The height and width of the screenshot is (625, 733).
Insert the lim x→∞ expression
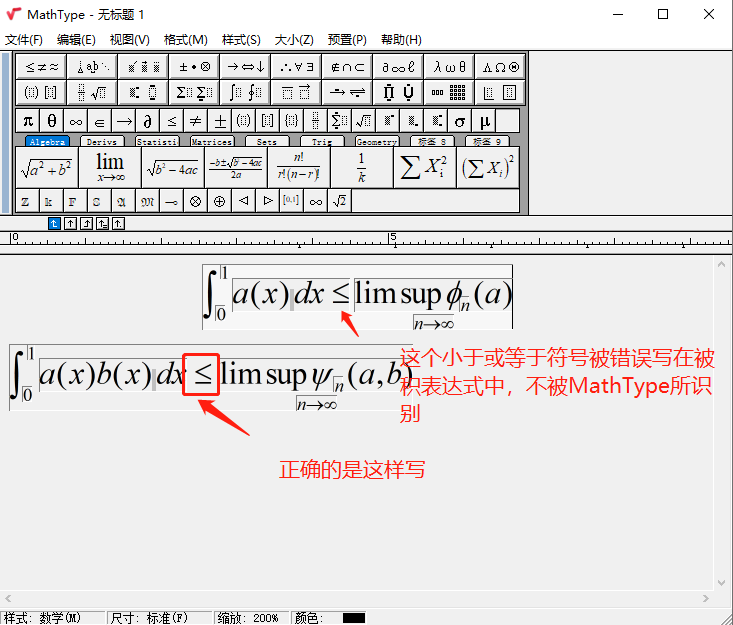pos(110,167)
